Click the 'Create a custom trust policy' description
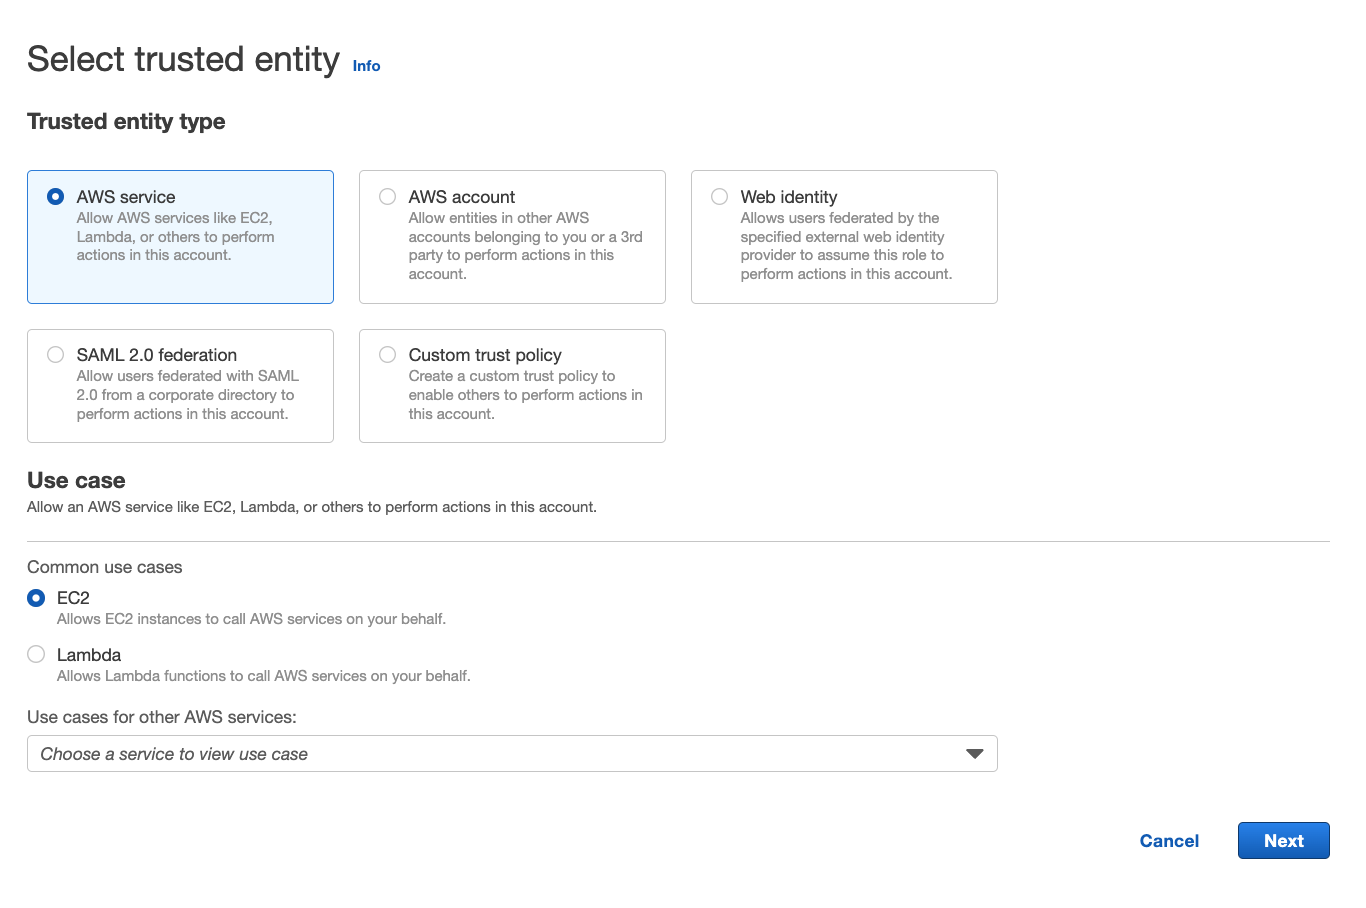The width and height of the screenshot is (1366, 908). 525,395
